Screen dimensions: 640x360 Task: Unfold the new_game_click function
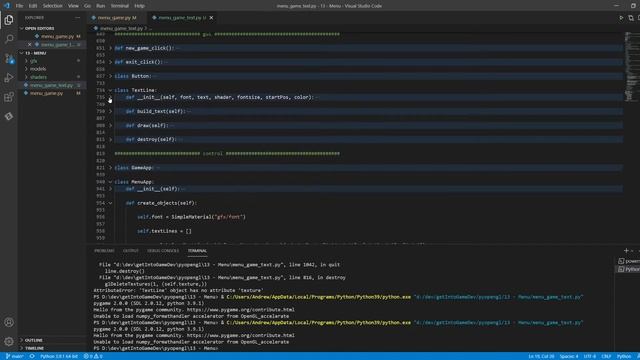110,48
